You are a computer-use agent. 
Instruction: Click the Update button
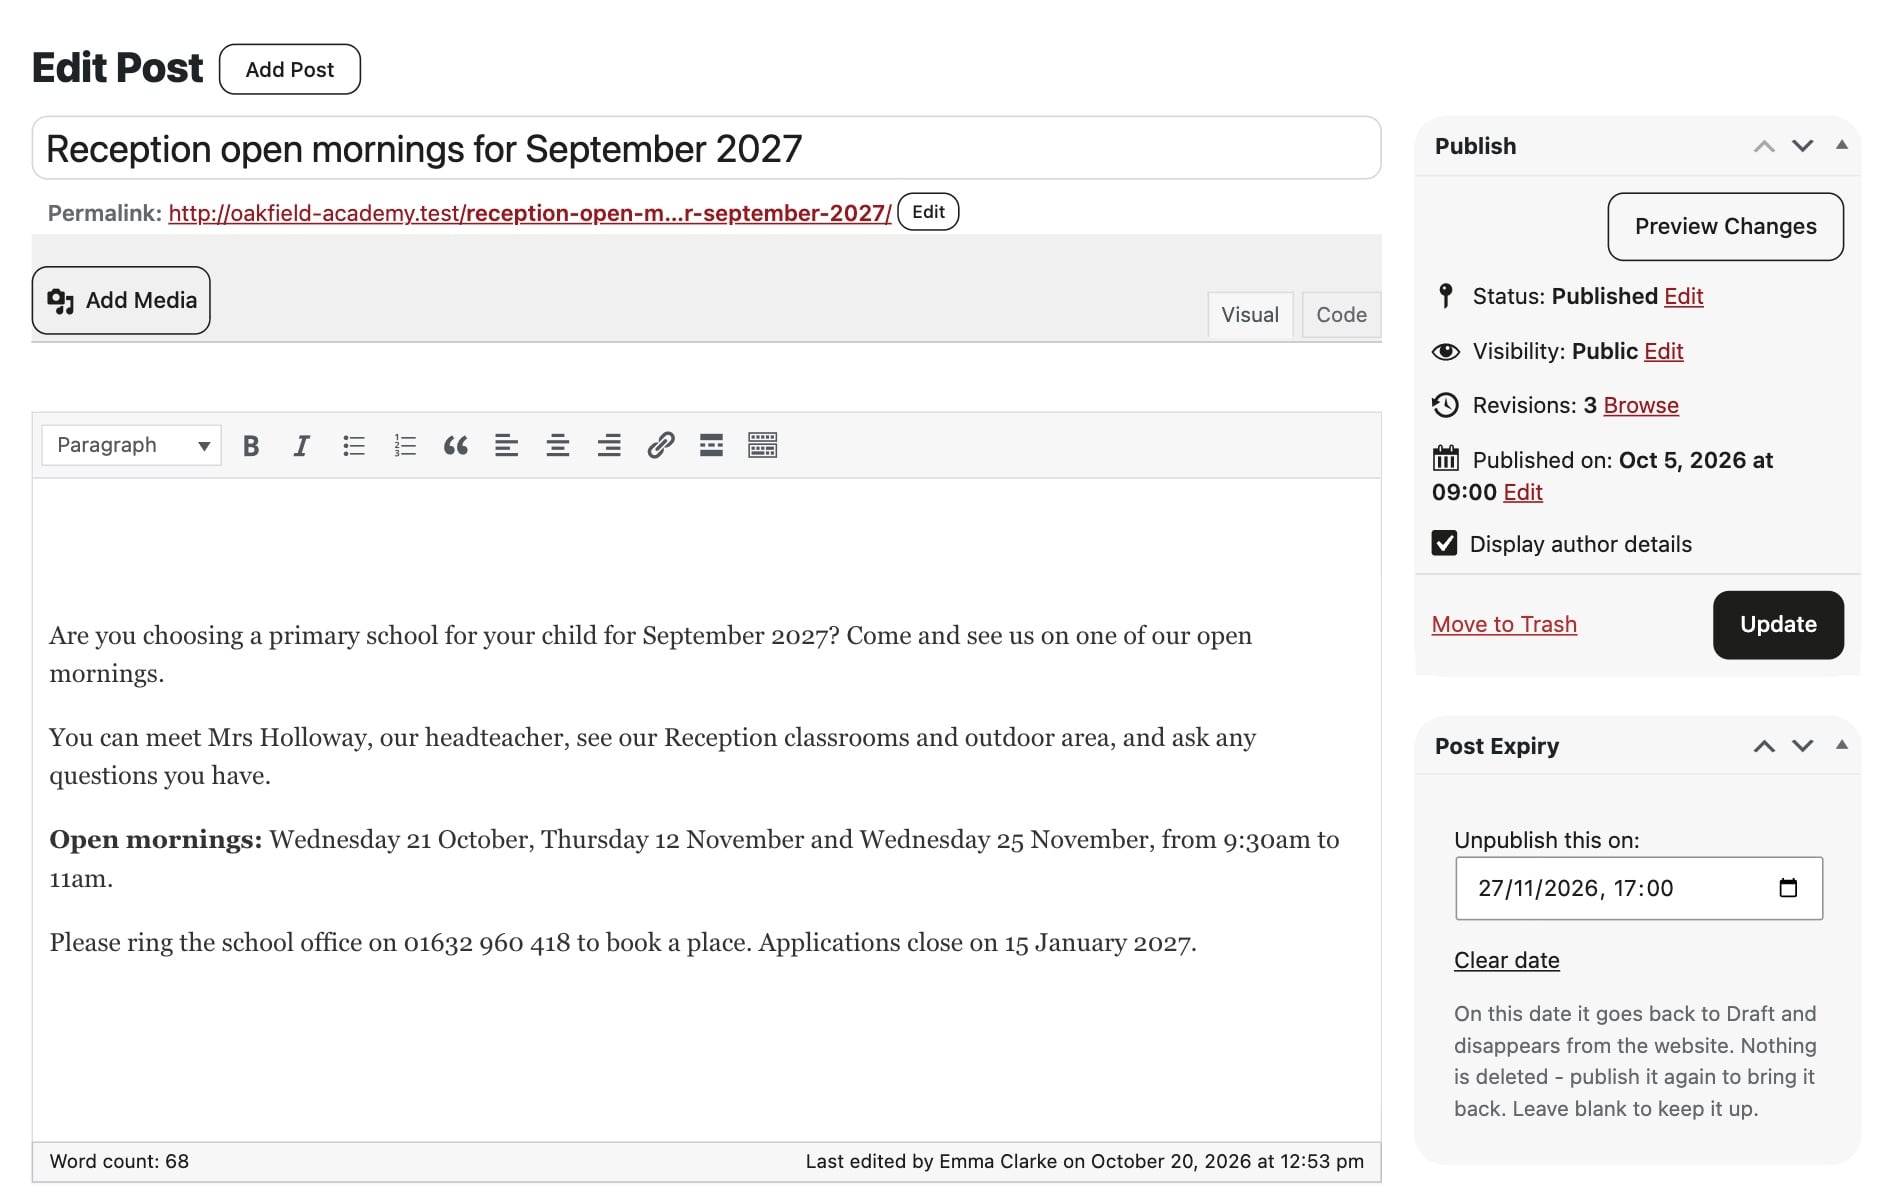[x=1778, y=625]
